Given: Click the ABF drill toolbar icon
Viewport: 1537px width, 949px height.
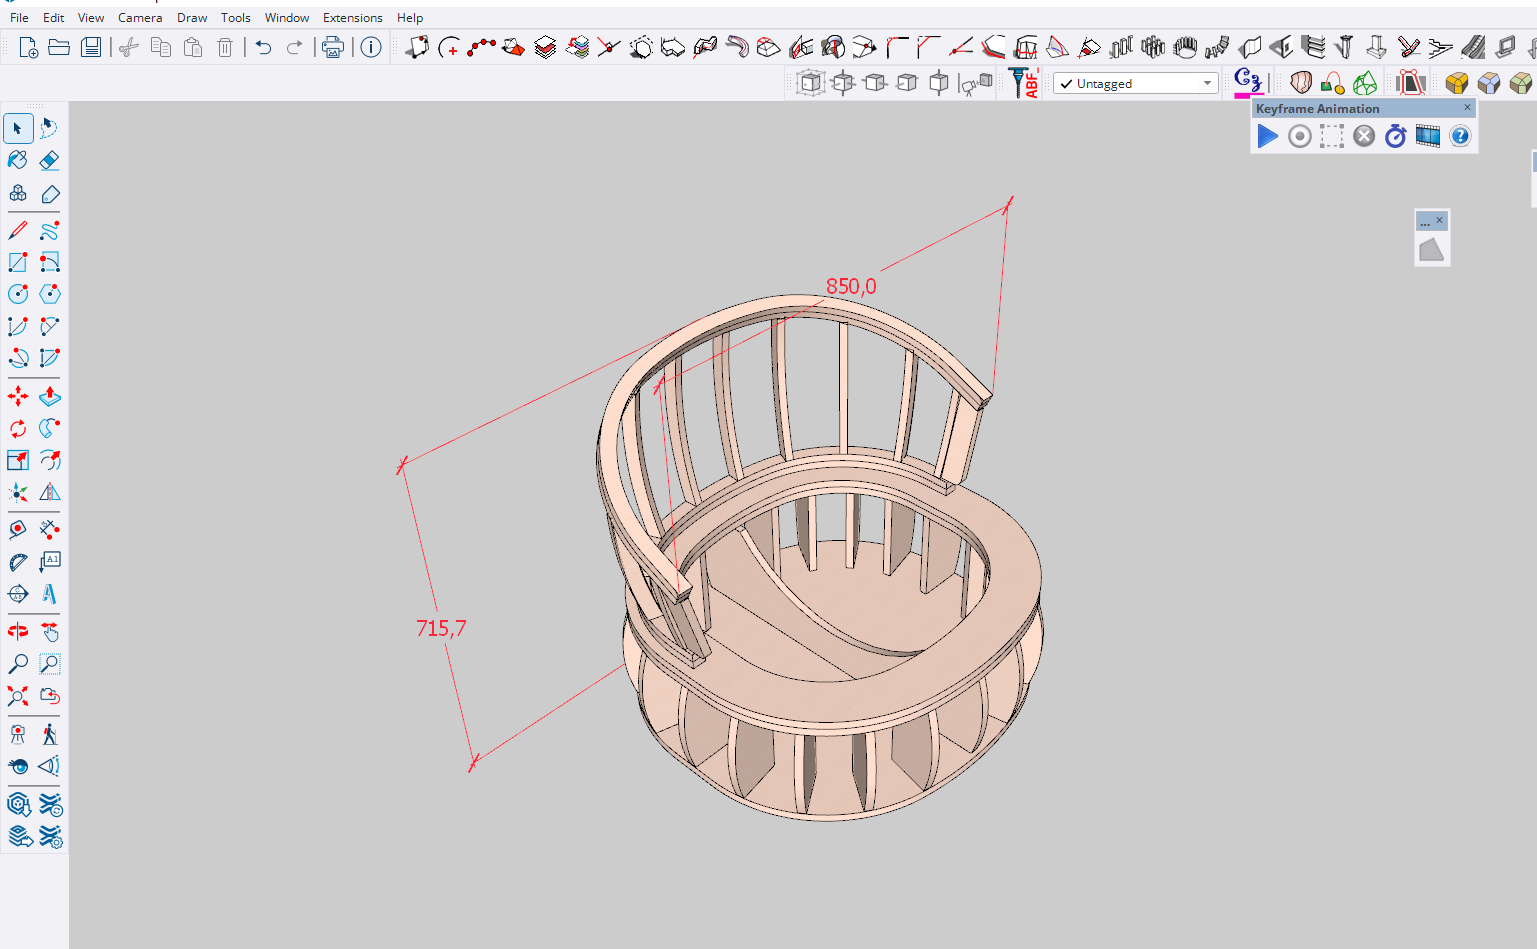Looking at the screenshot, I should click(x=1023, y=83).
